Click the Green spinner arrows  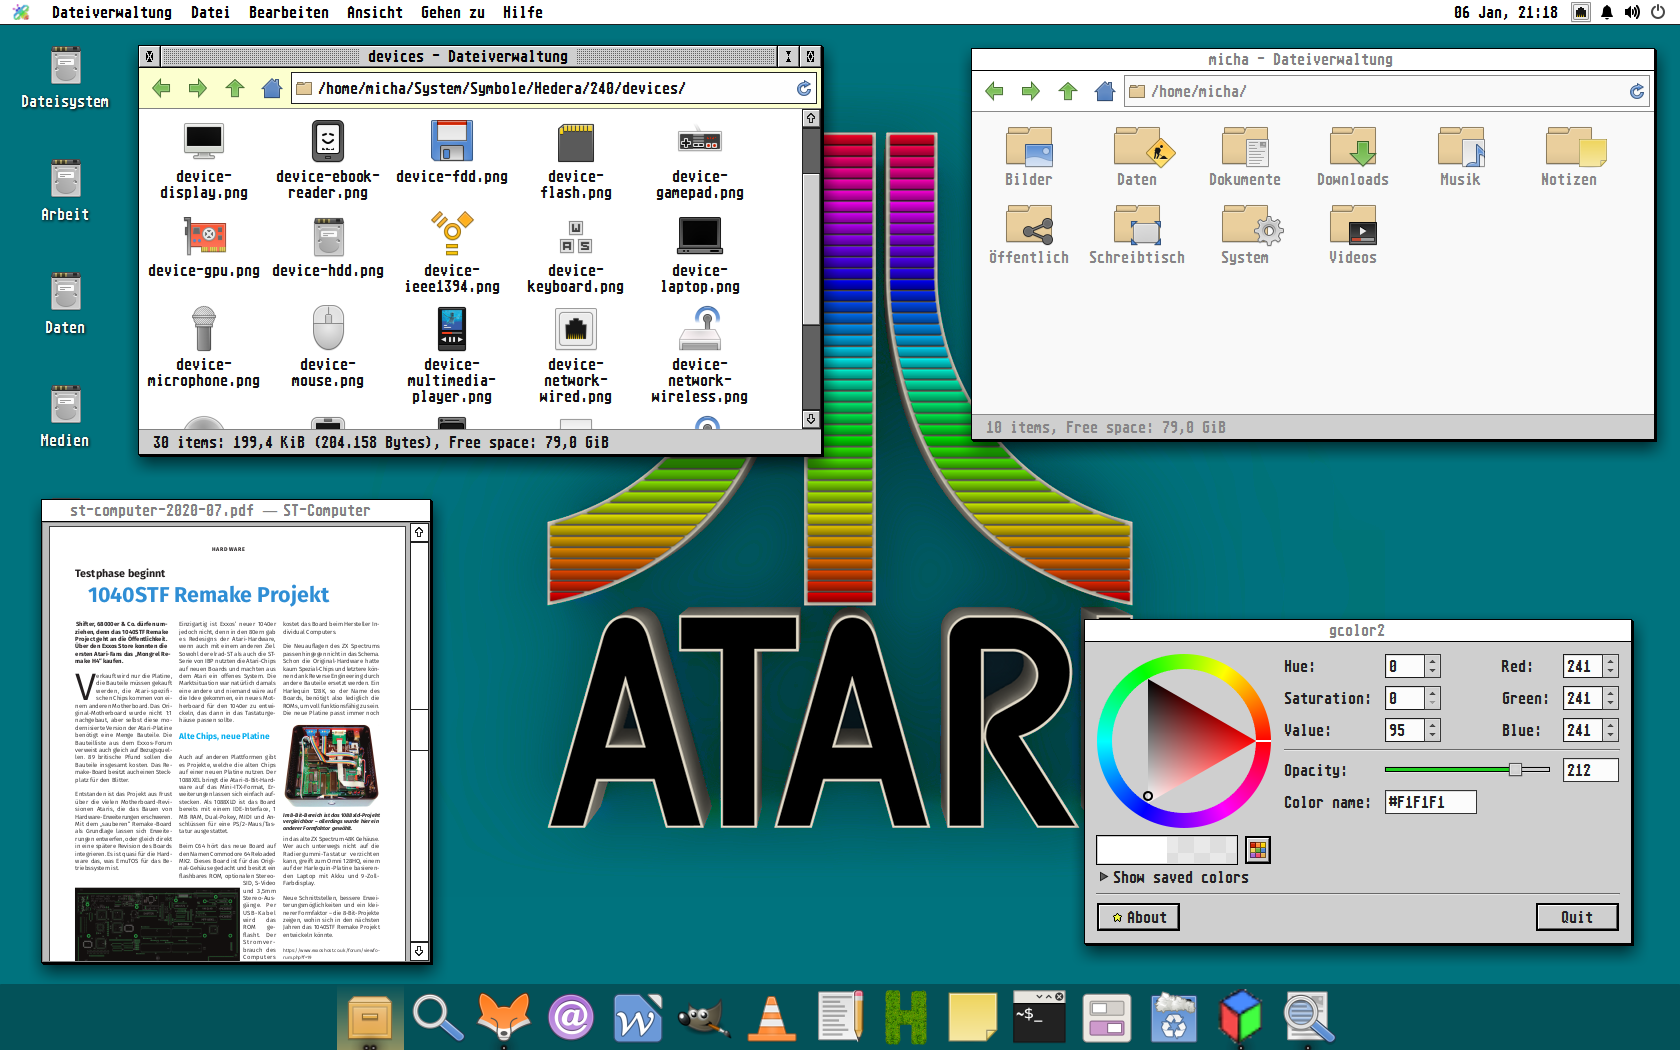point(1610,698)
